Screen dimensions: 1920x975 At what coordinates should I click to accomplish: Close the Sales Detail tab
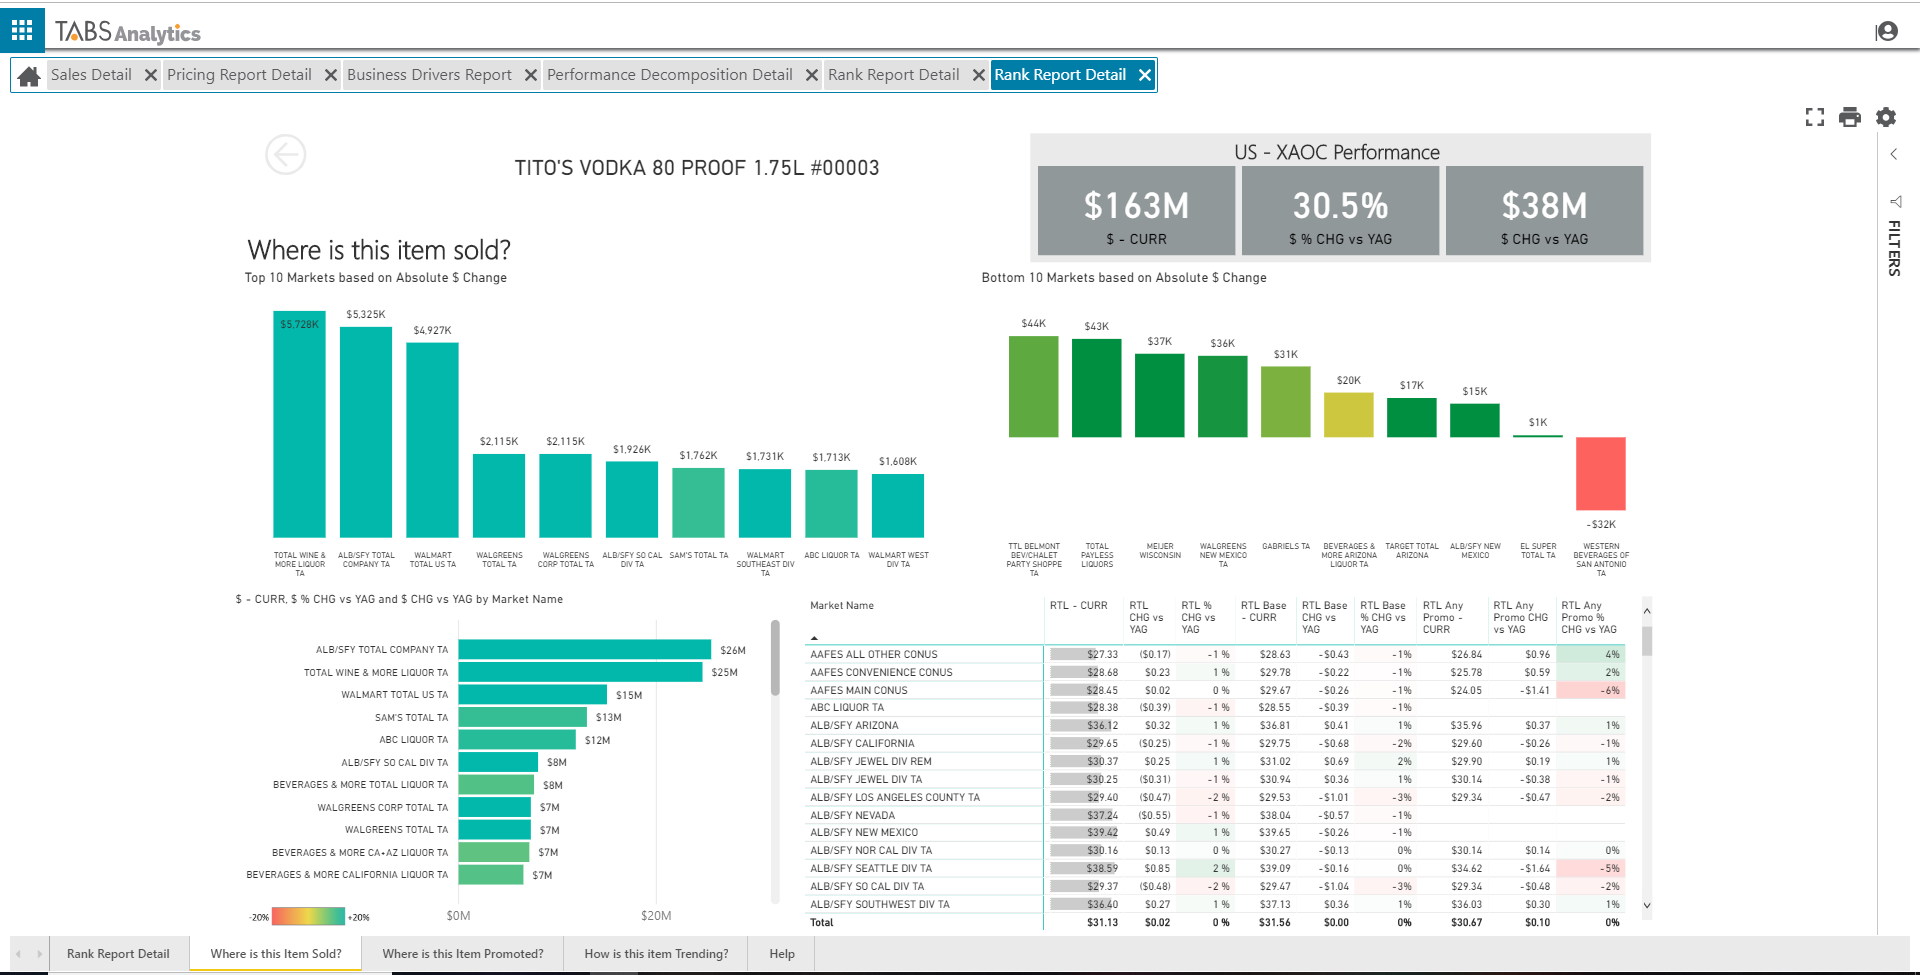151,75
